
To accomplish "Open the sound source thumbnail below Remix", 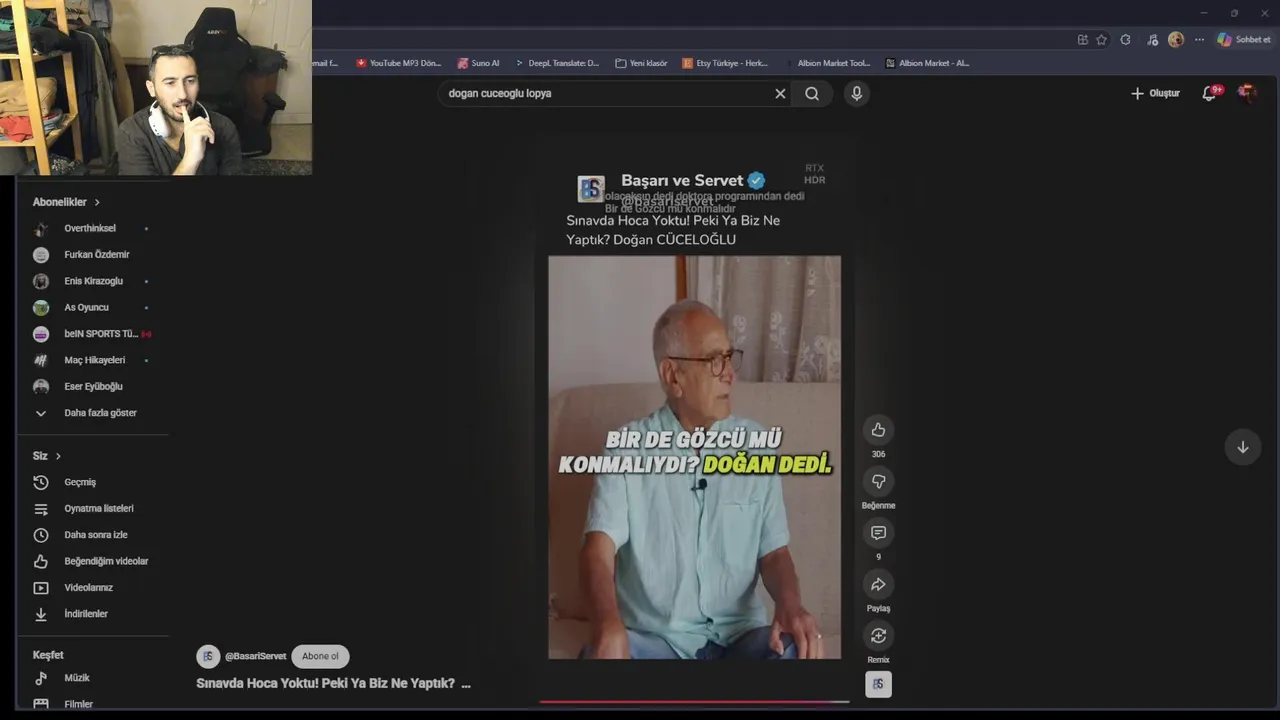I will coord(878,684).
